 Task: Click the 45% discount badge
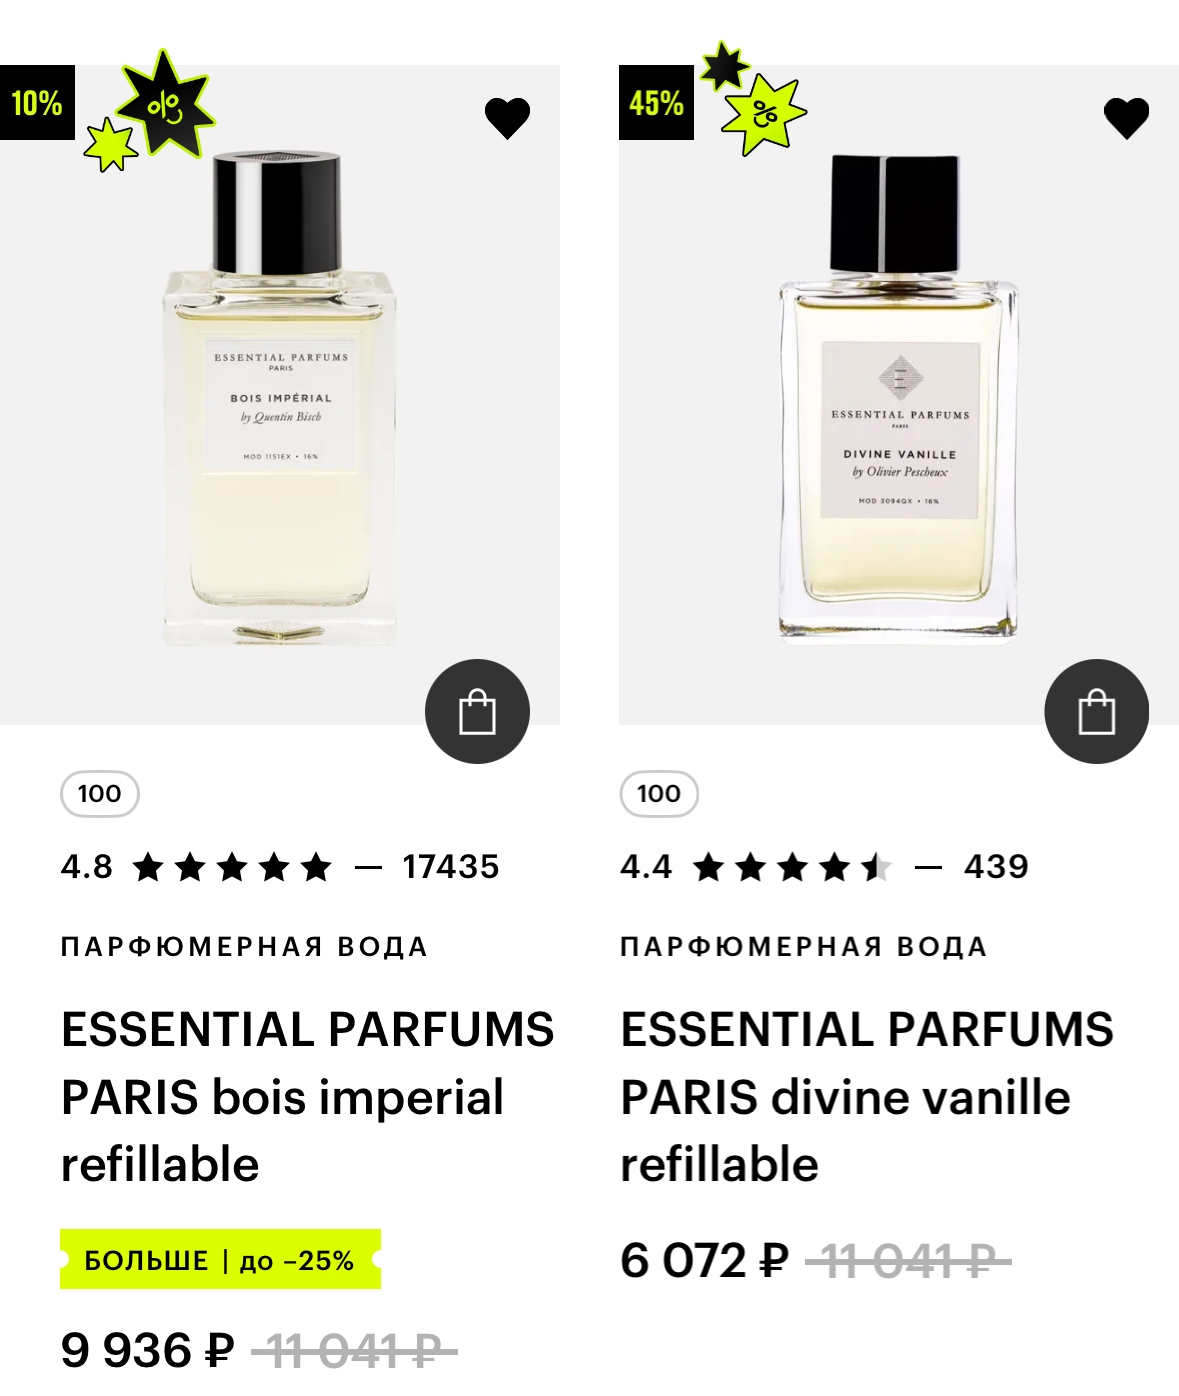656,102
